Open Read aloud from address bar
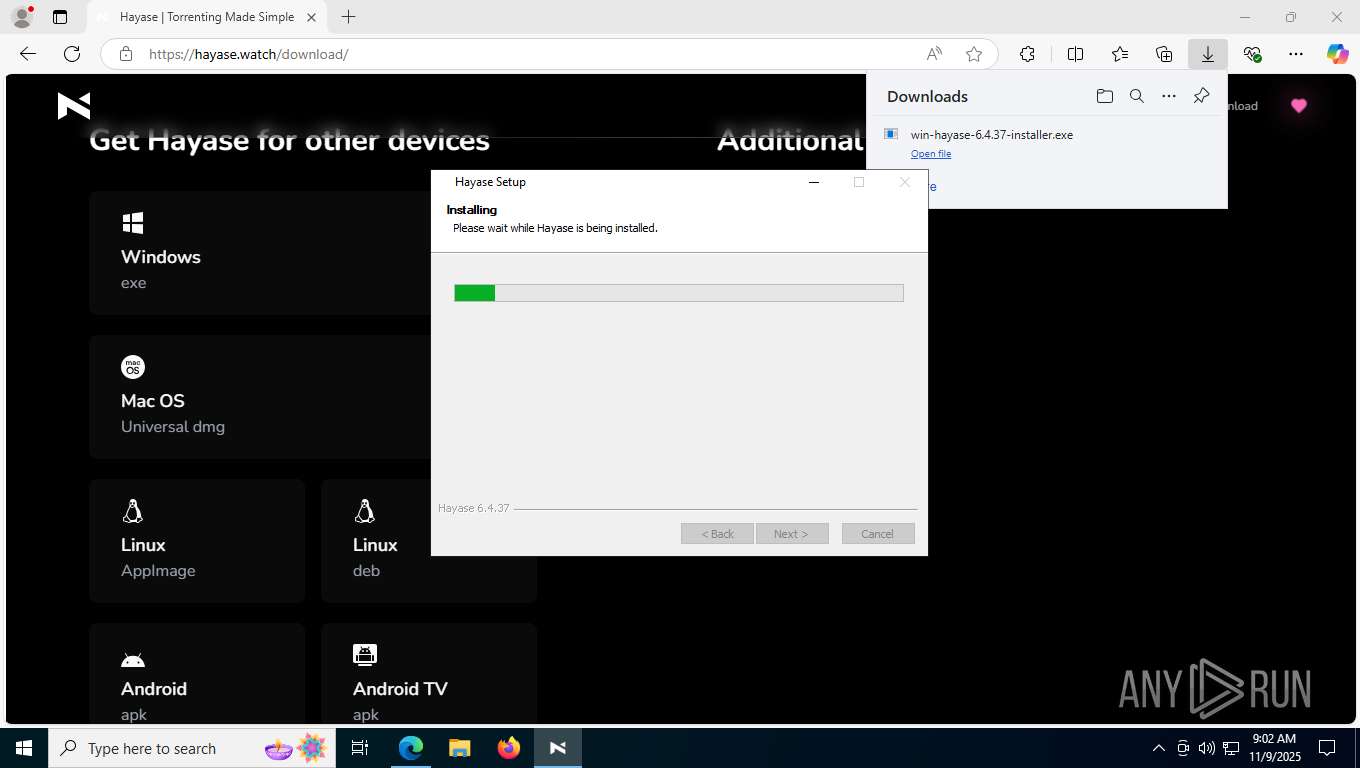Screen dimensions: 1360x768 [933, 54]
